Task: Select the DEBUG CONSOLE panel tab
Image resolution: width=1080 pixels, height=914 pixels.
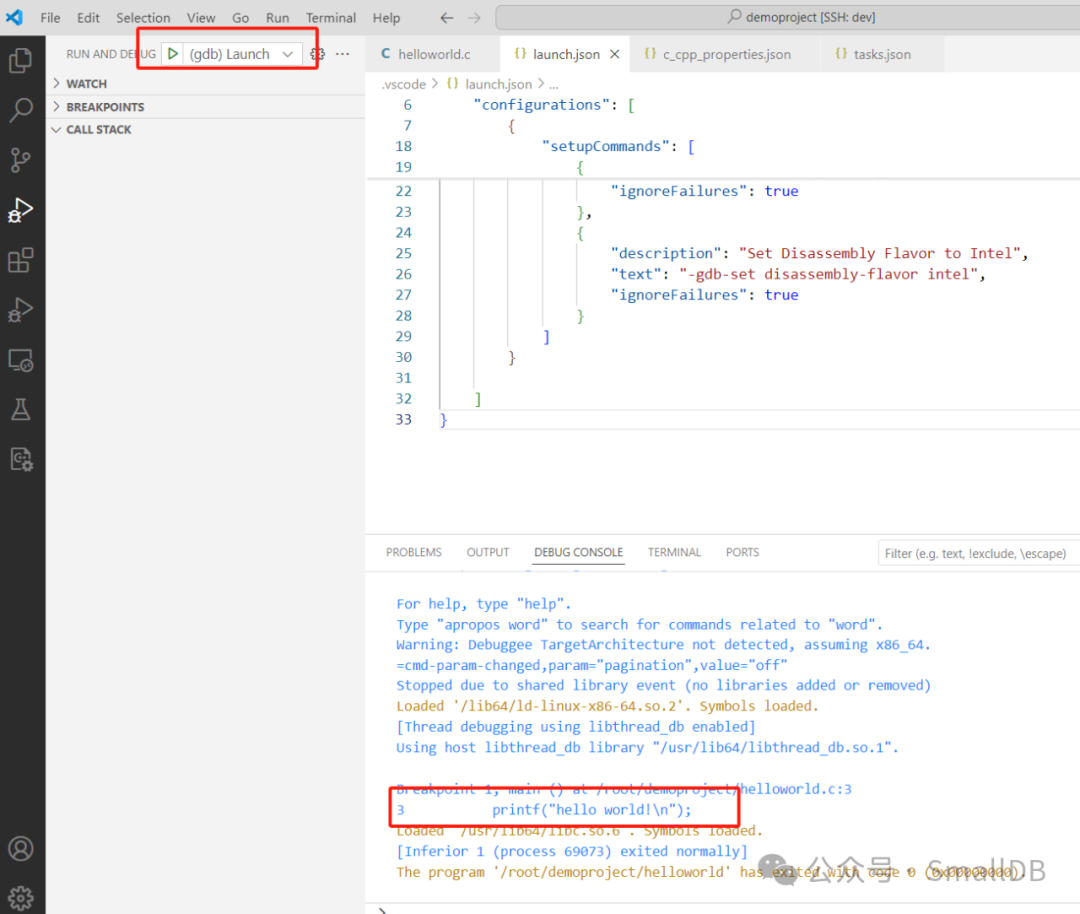Action: tap(579, 552)
